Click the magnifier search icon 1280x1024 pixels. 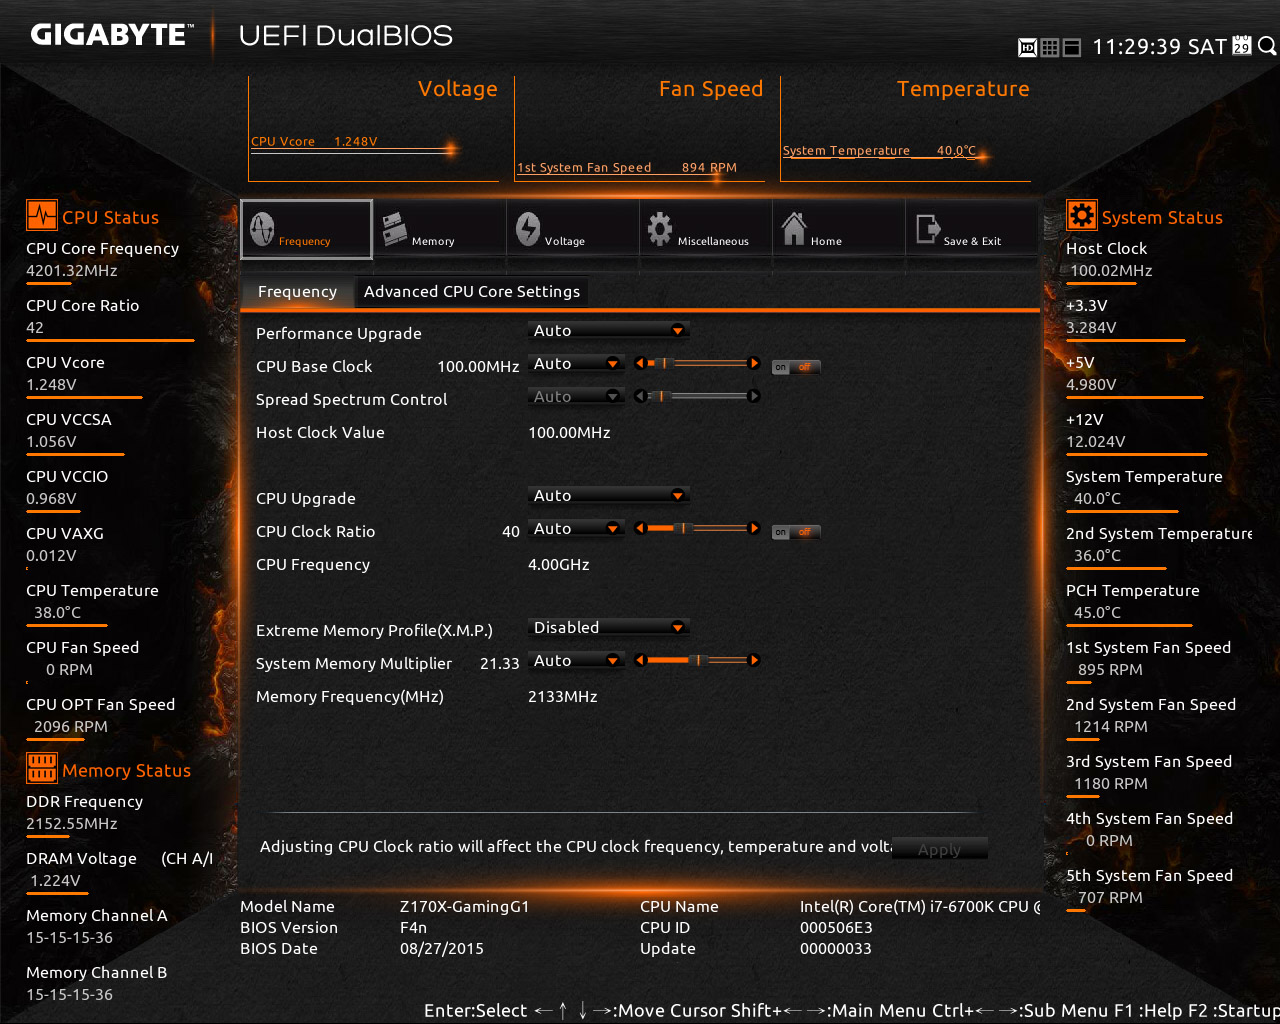click(1266, 46)
